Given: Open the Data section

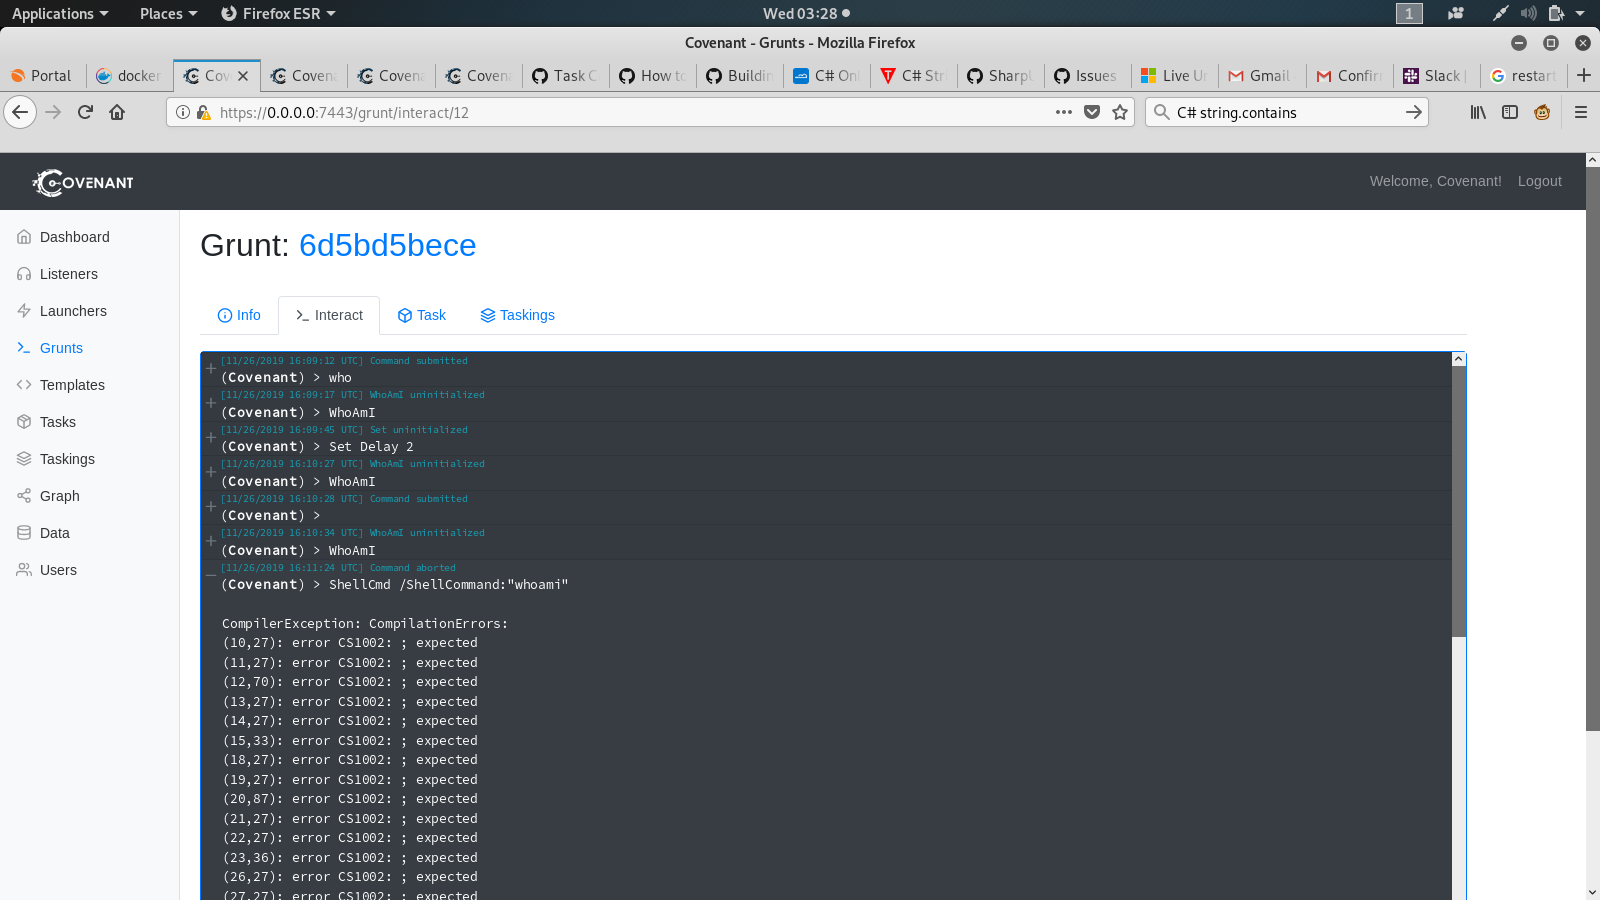Looking at the screenshot, I should click(54, 532).
